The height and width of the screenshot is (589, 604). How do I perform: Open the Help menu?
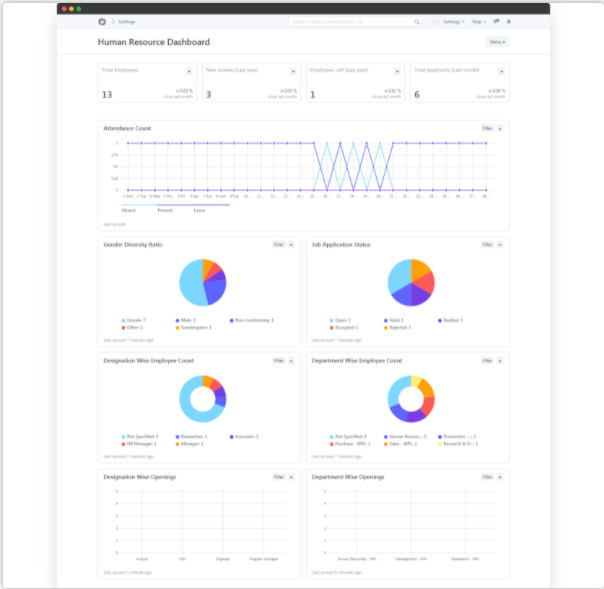click(x=479, y=21)
